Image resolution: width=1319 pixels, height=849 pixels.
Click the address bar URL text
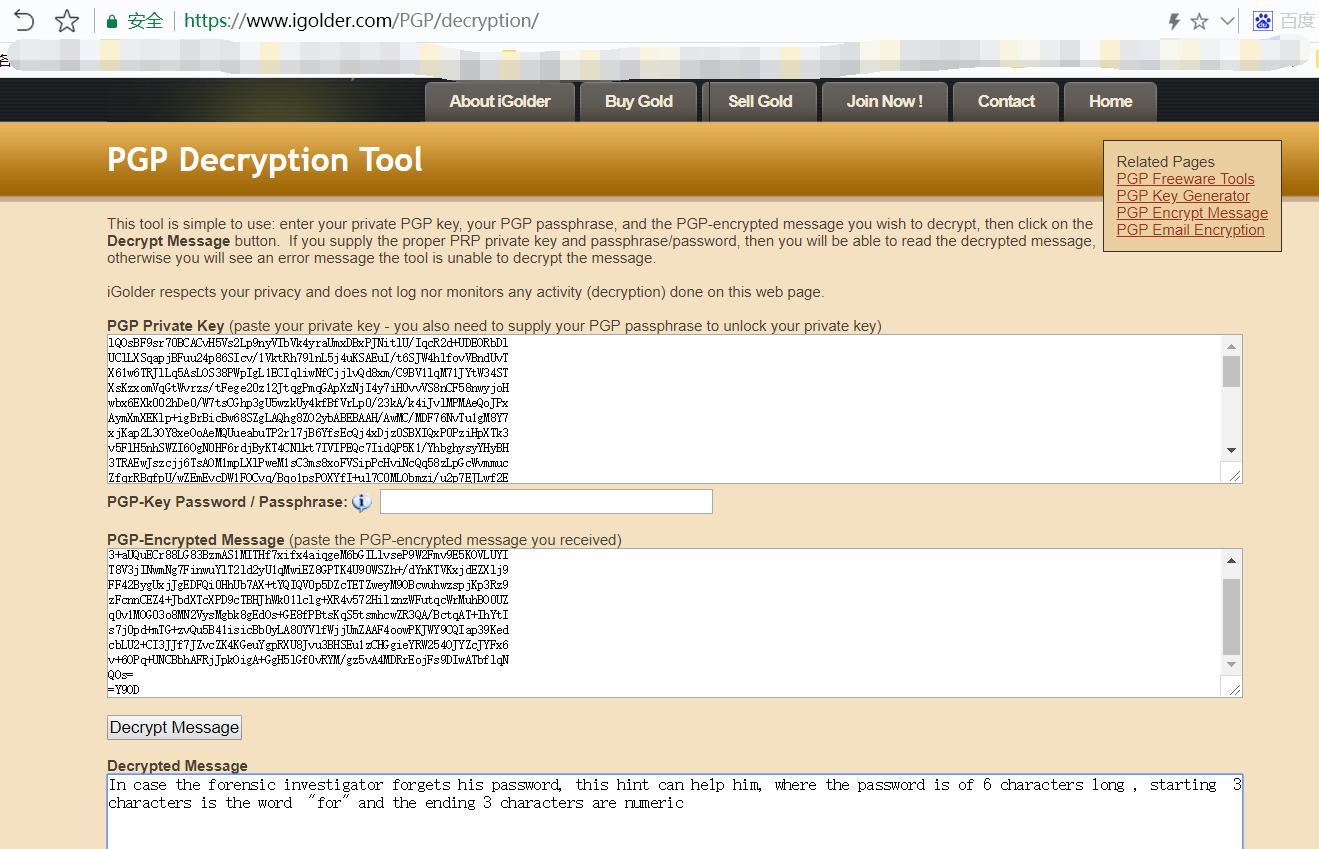pyautogui.click(x=361, y=21)
